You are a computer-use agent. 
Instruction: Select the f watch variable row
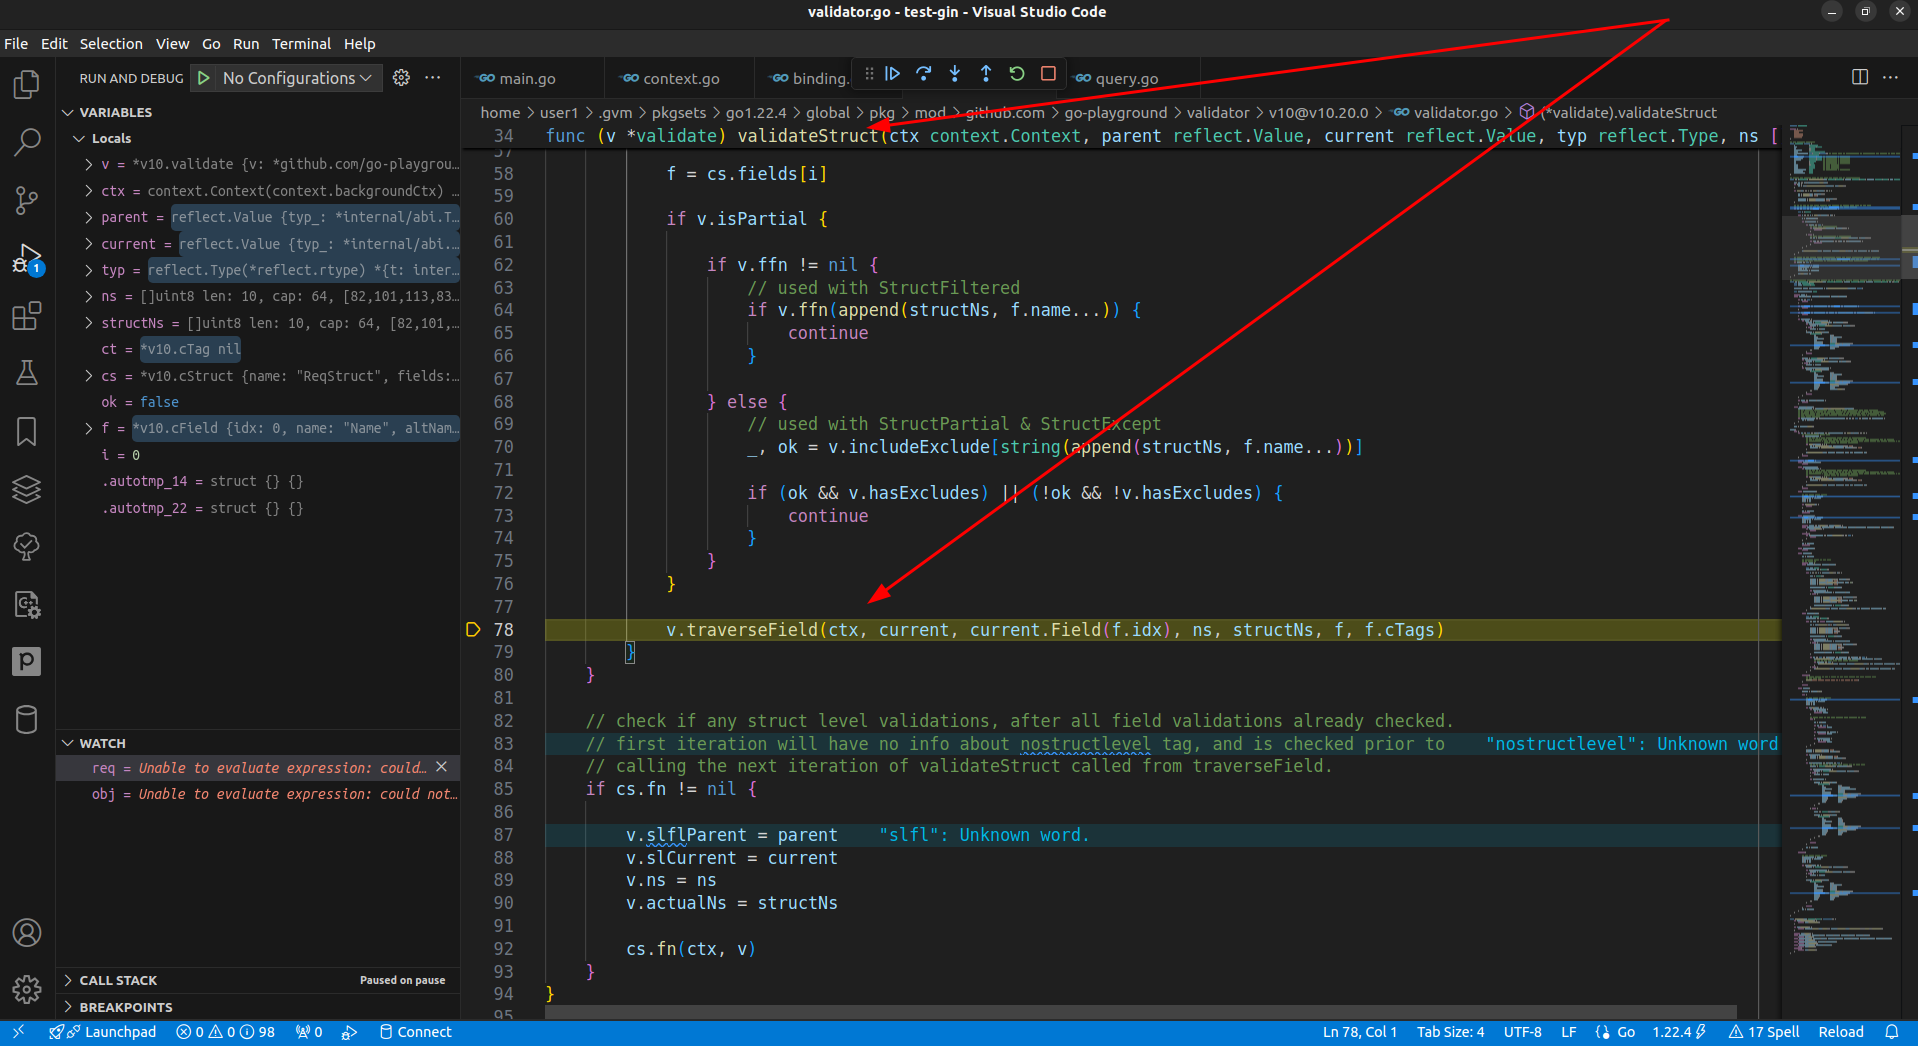[x=260, y=428]
